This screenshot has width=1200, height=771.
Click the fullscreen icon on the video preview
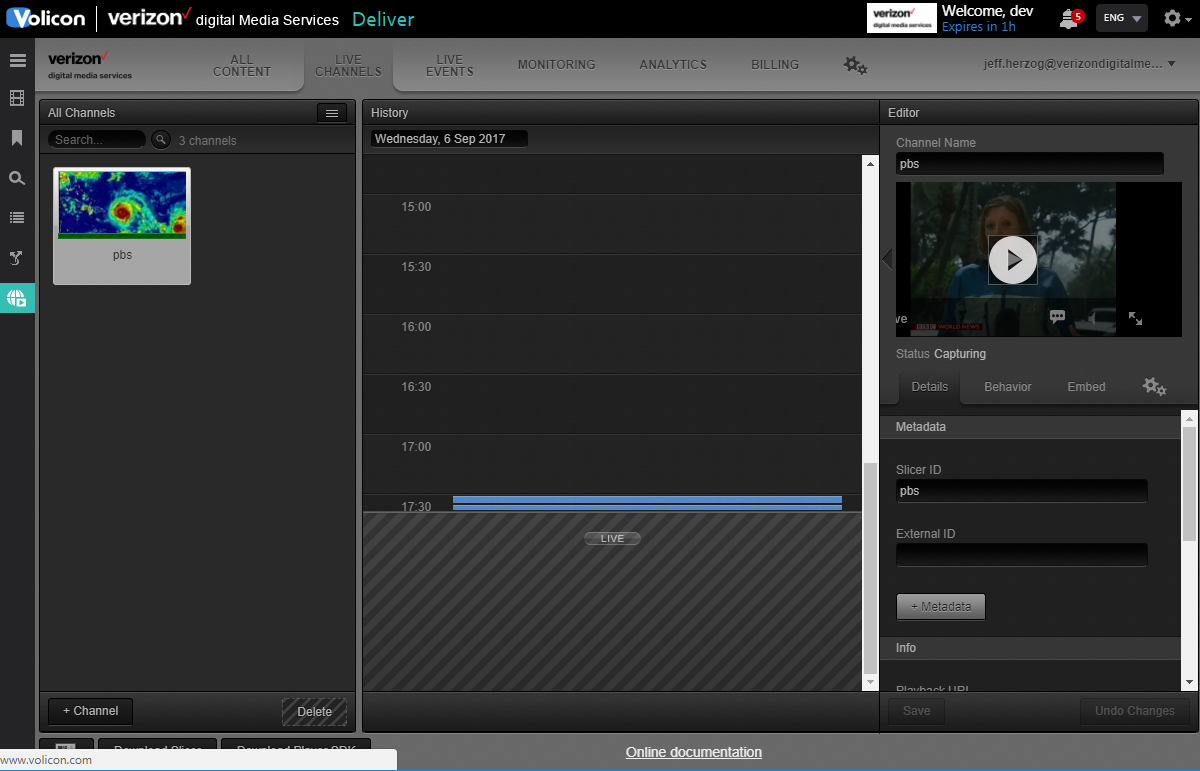click(1135, 318)
